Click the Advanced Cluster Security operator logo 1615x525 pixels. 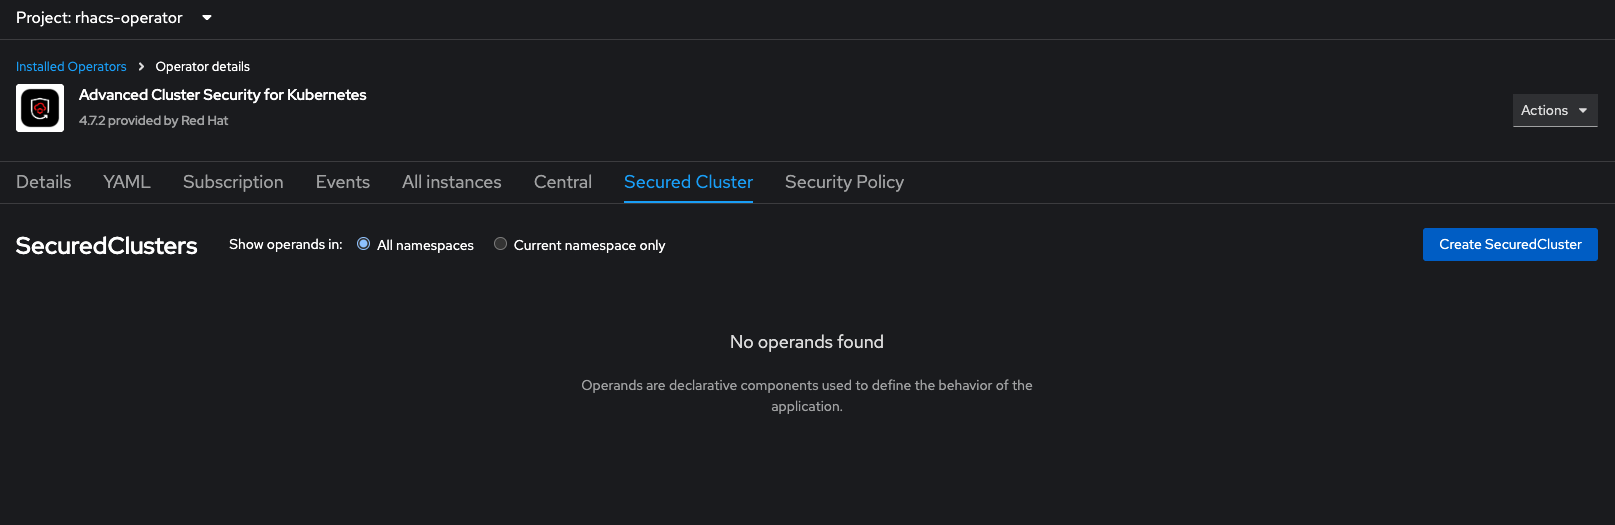point(40,108)
